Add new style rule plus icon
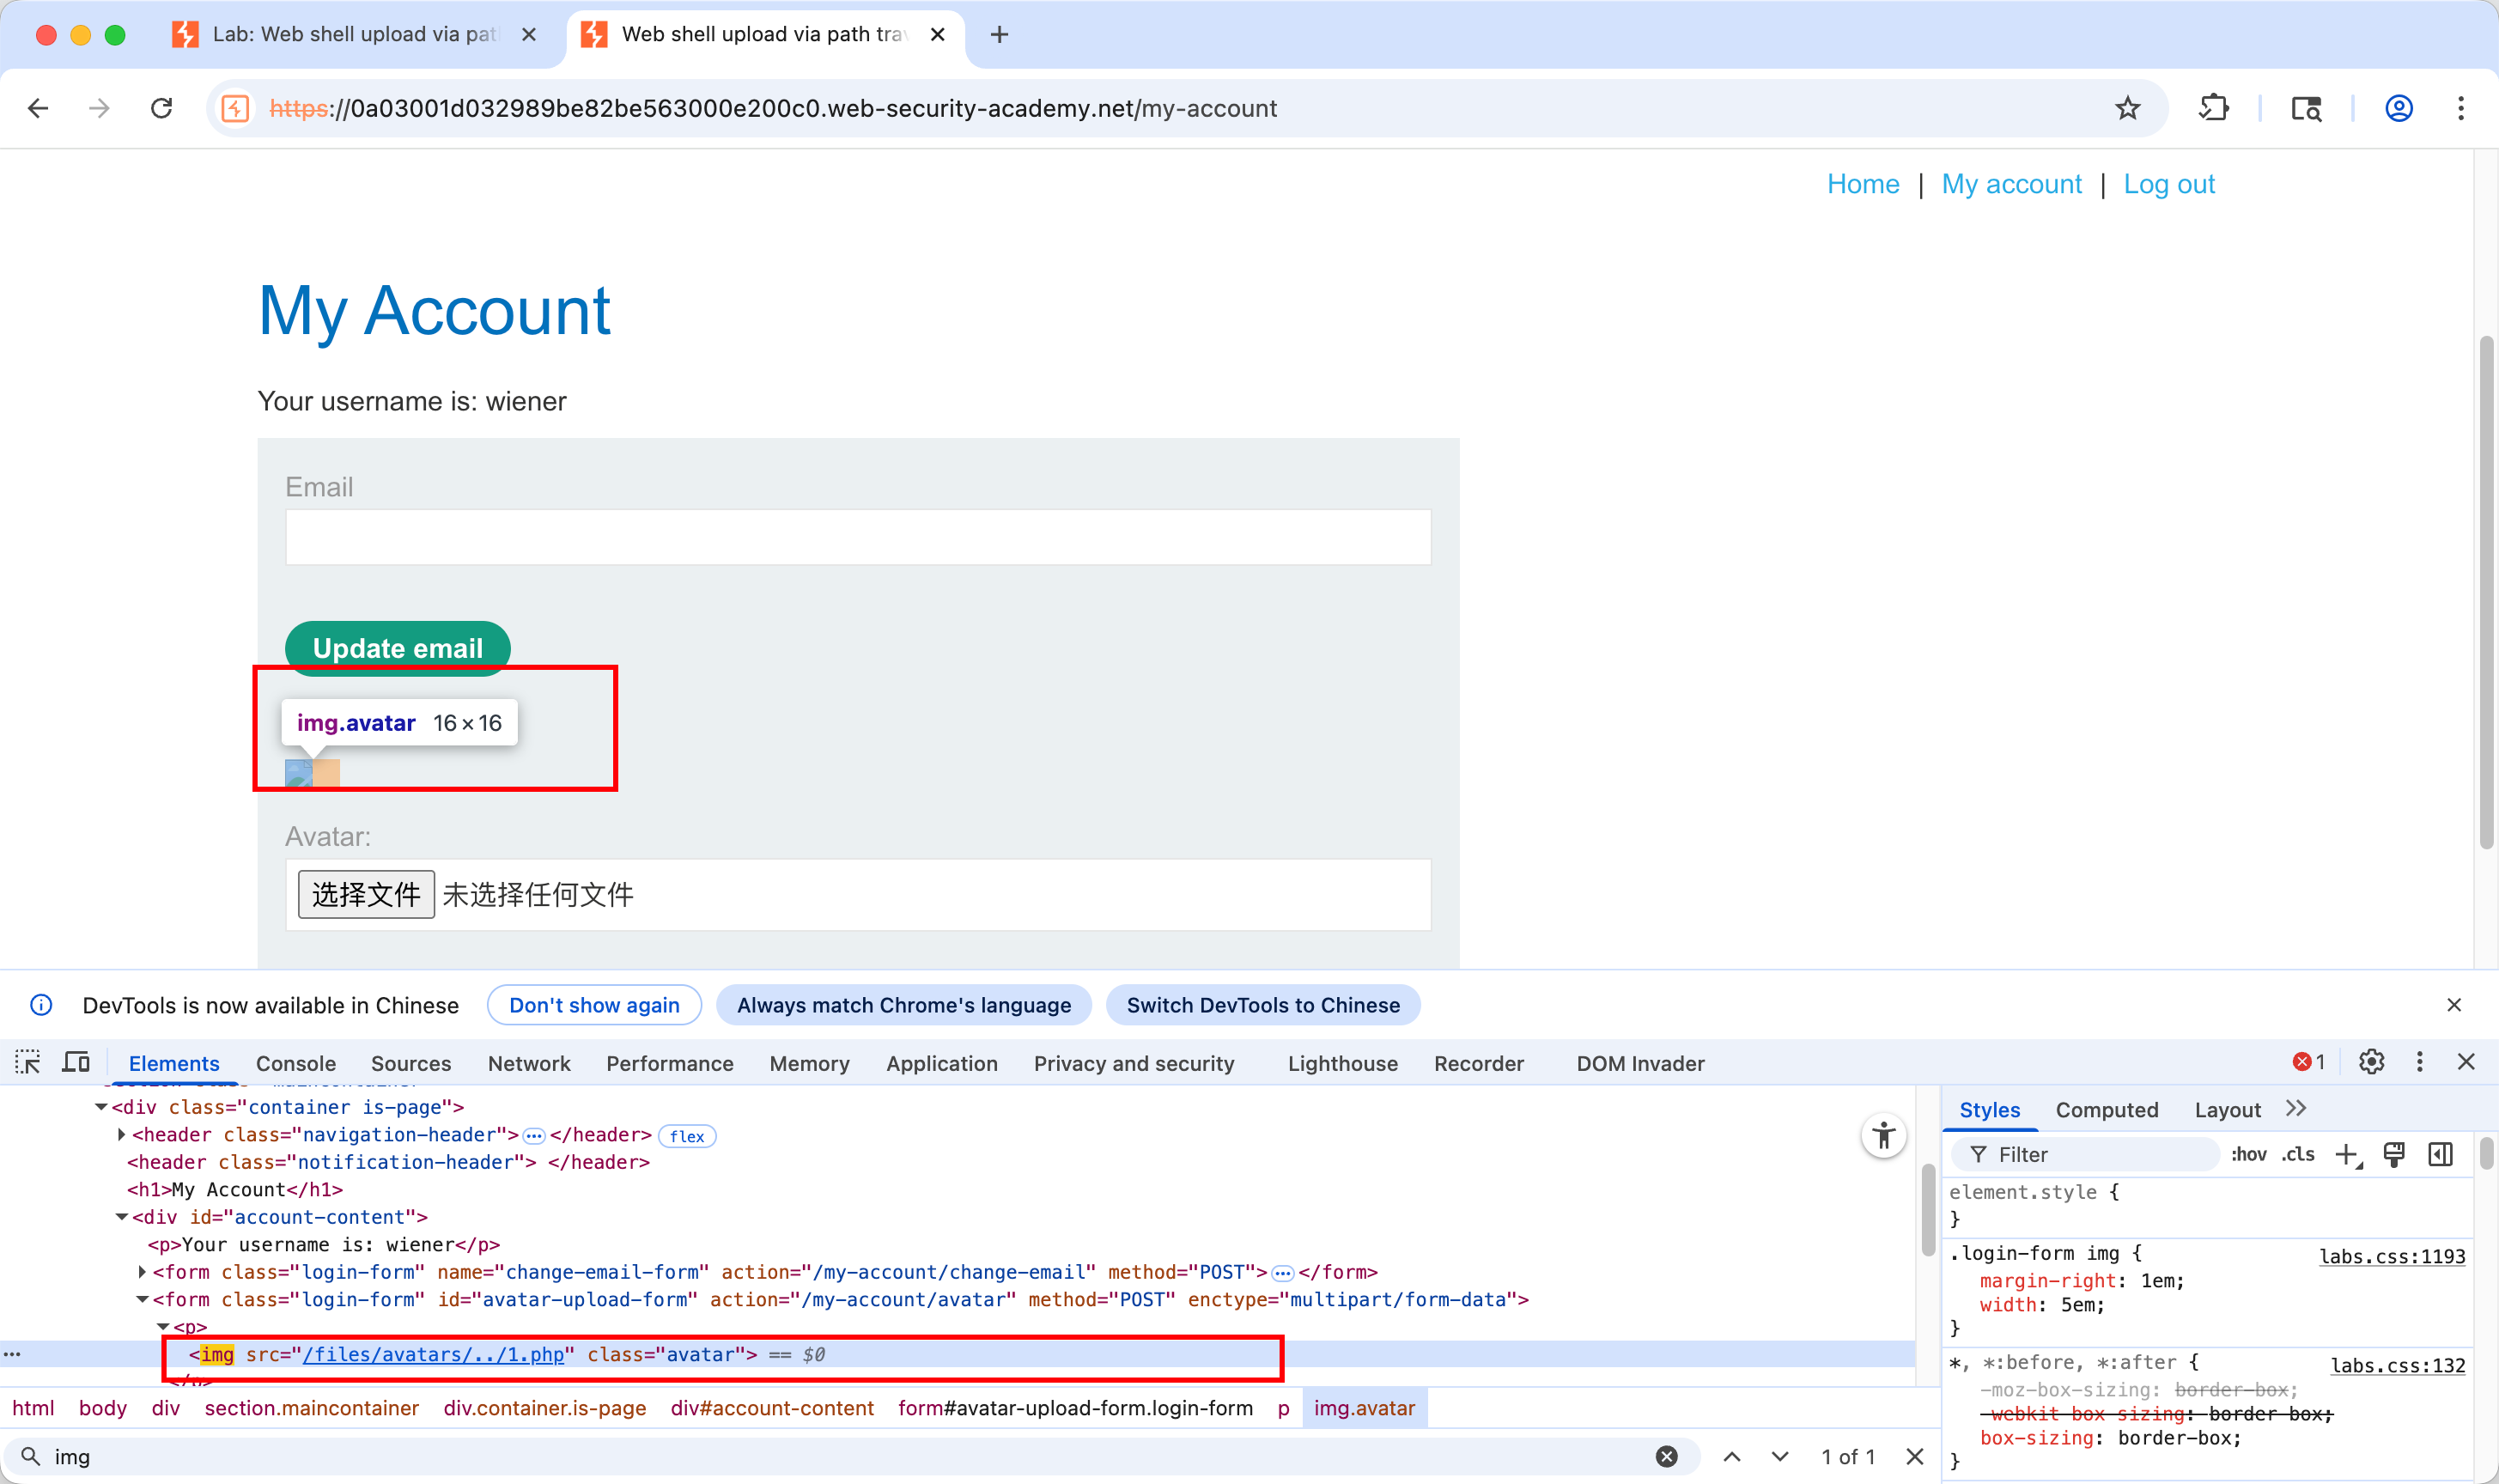The height and width of the screenshot is (1484, 2499). pos(2347,1155)
